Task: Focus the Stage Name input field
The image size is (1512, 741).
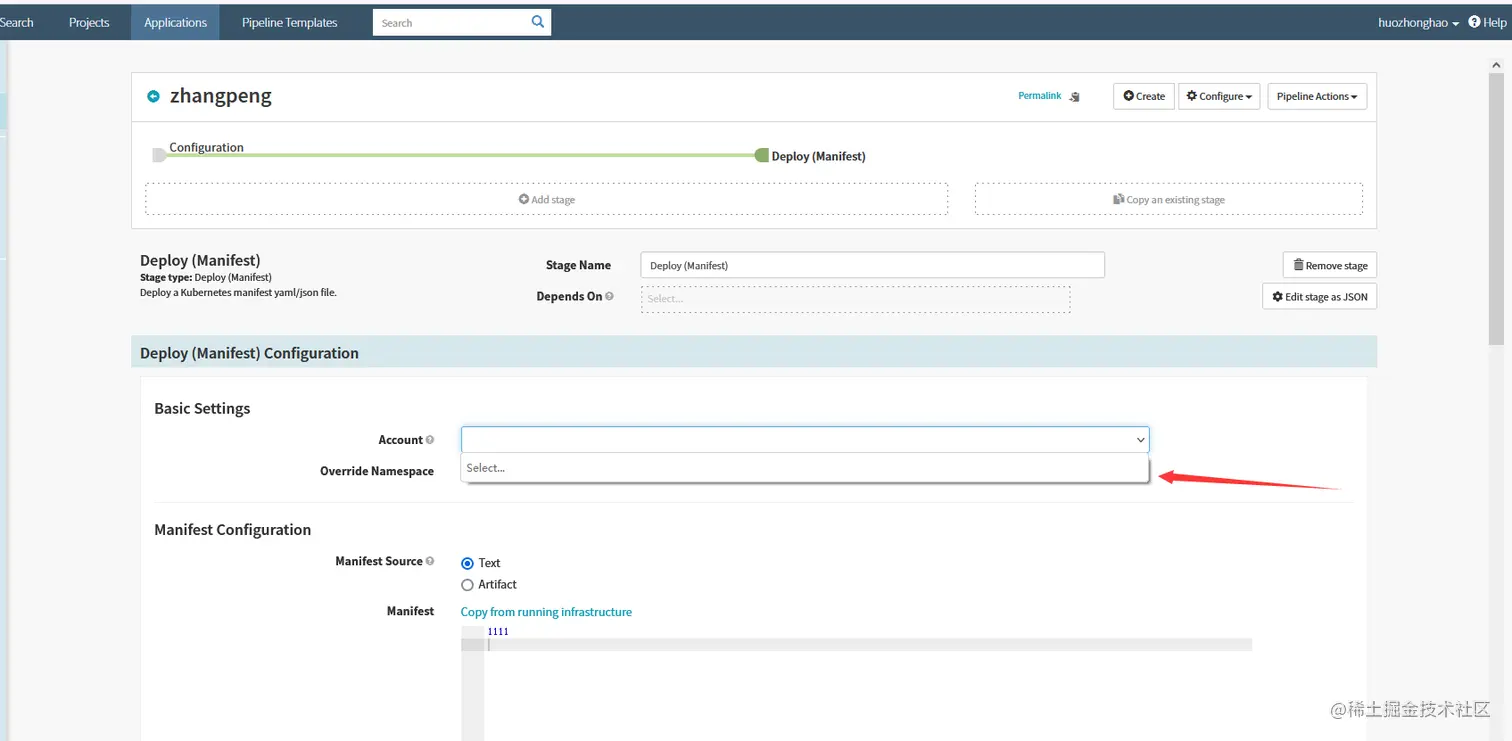Action: tap(873, 265)
